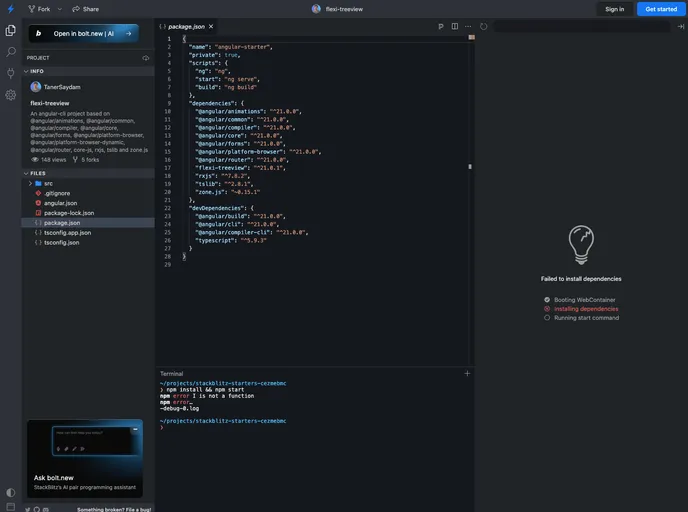The width and height of the screenshot is (688, 512).
Task: Open the Settings gear in sidebar
Action: pyautogui.click(x=11, y=95)
